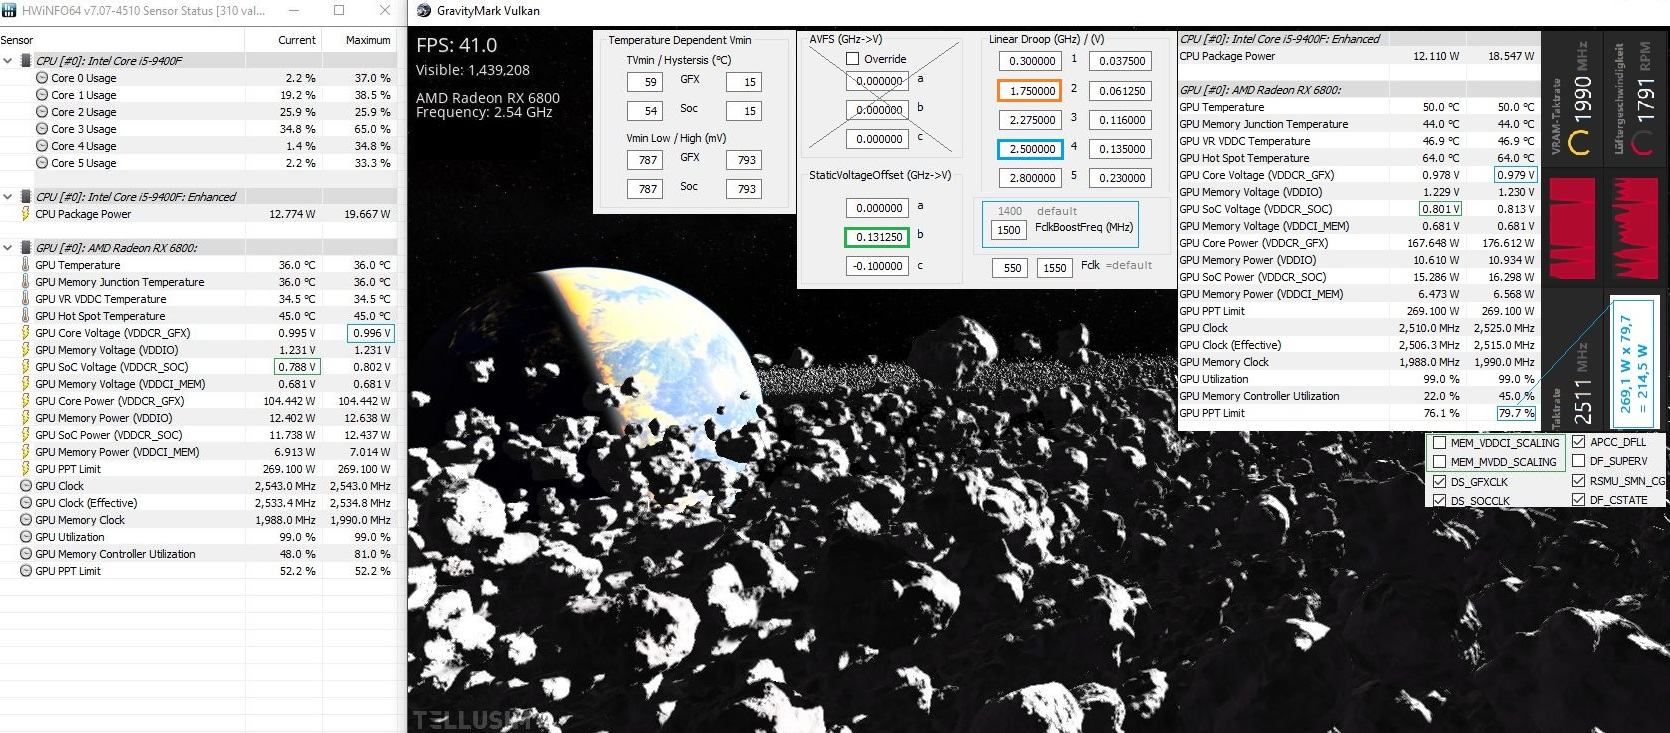Viewport: 1670px width, 733px height.
Task: Click the FPS: 41.0 readout in GravityMark
Action: (x=457, y=45)
